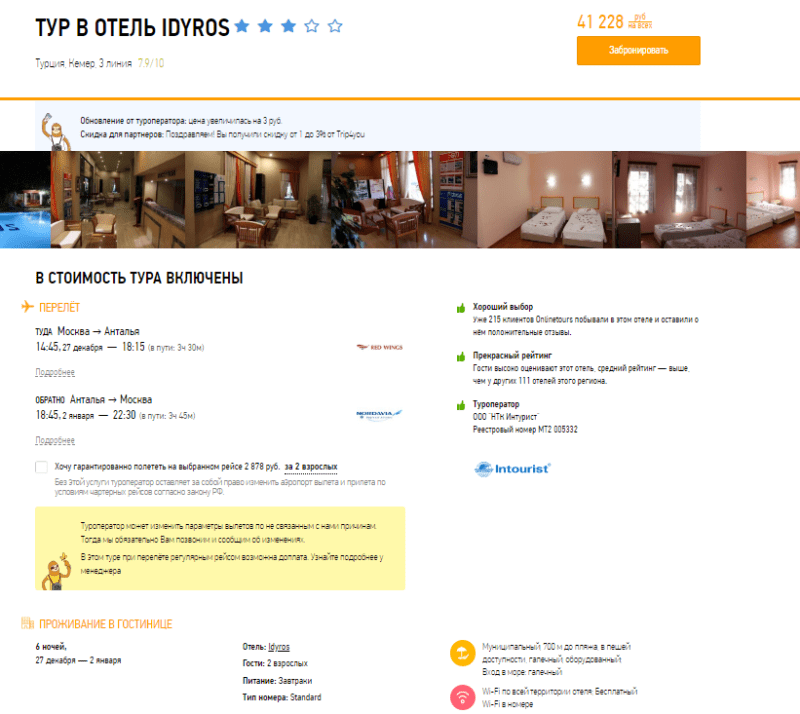The height and width of the screenshot is (714, 800).
Task: Click the 'В стоимость тура включены' heading
Action: click(139, 278)
